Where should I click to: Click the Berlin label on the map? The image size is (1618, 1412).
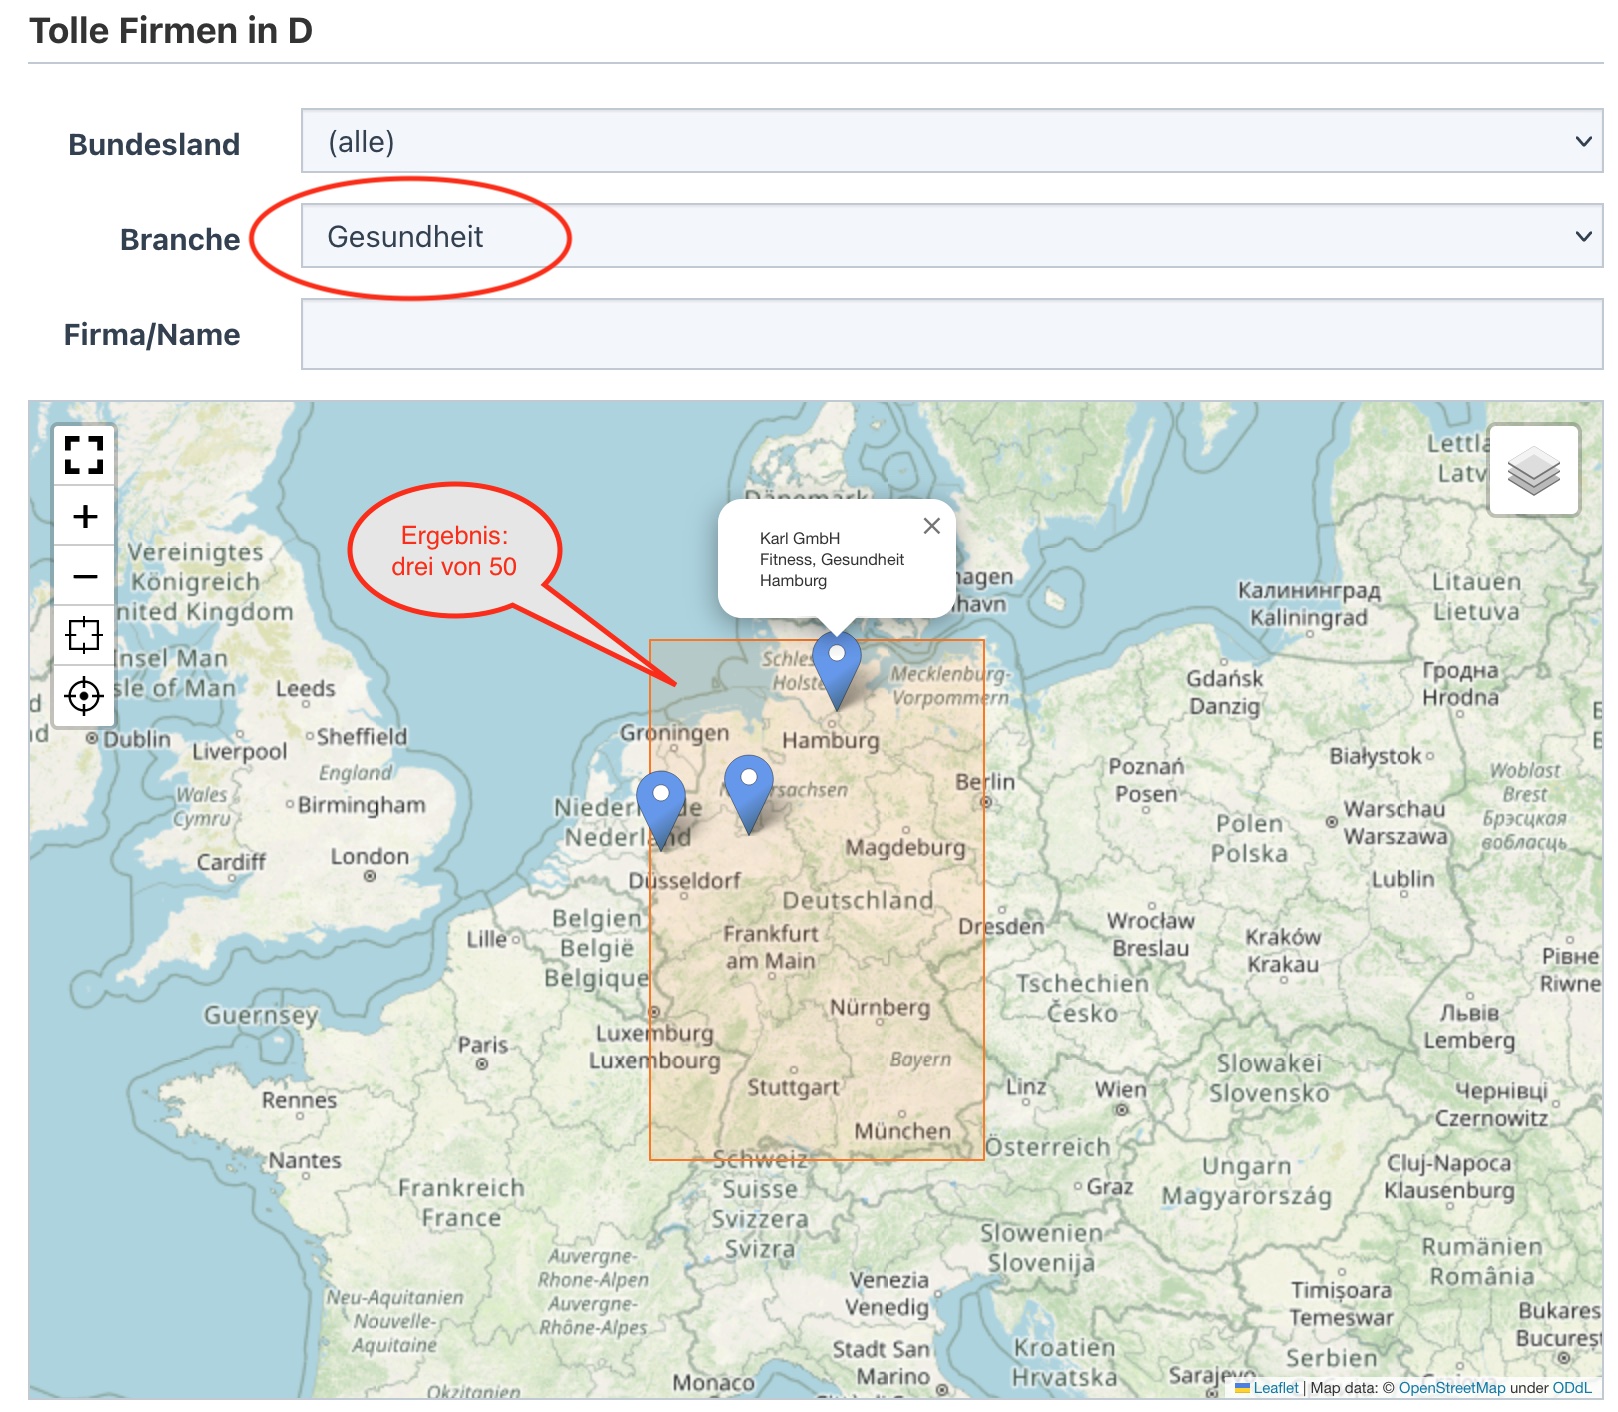pos(985,782)
